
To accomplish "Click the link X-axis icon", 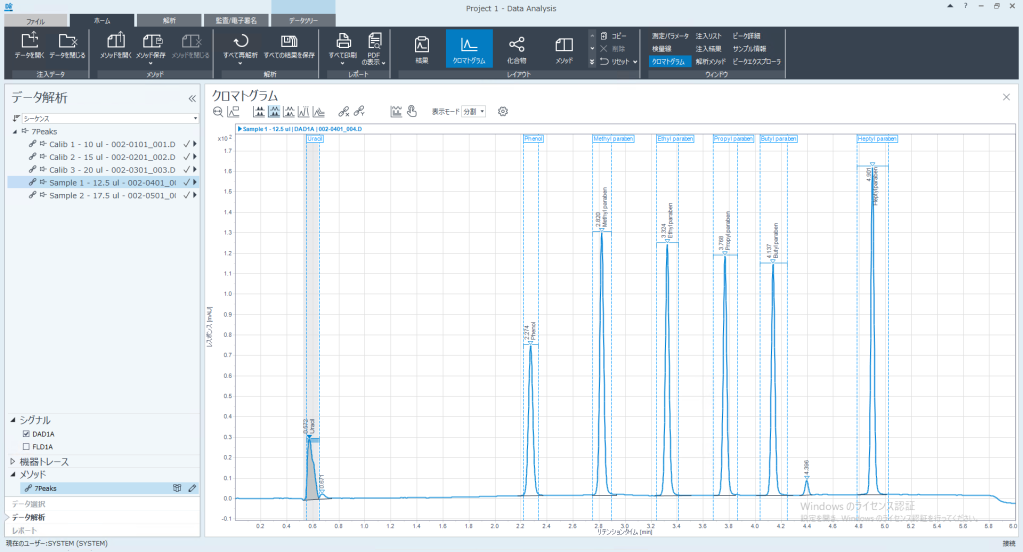I will click(x=344, y=112).
